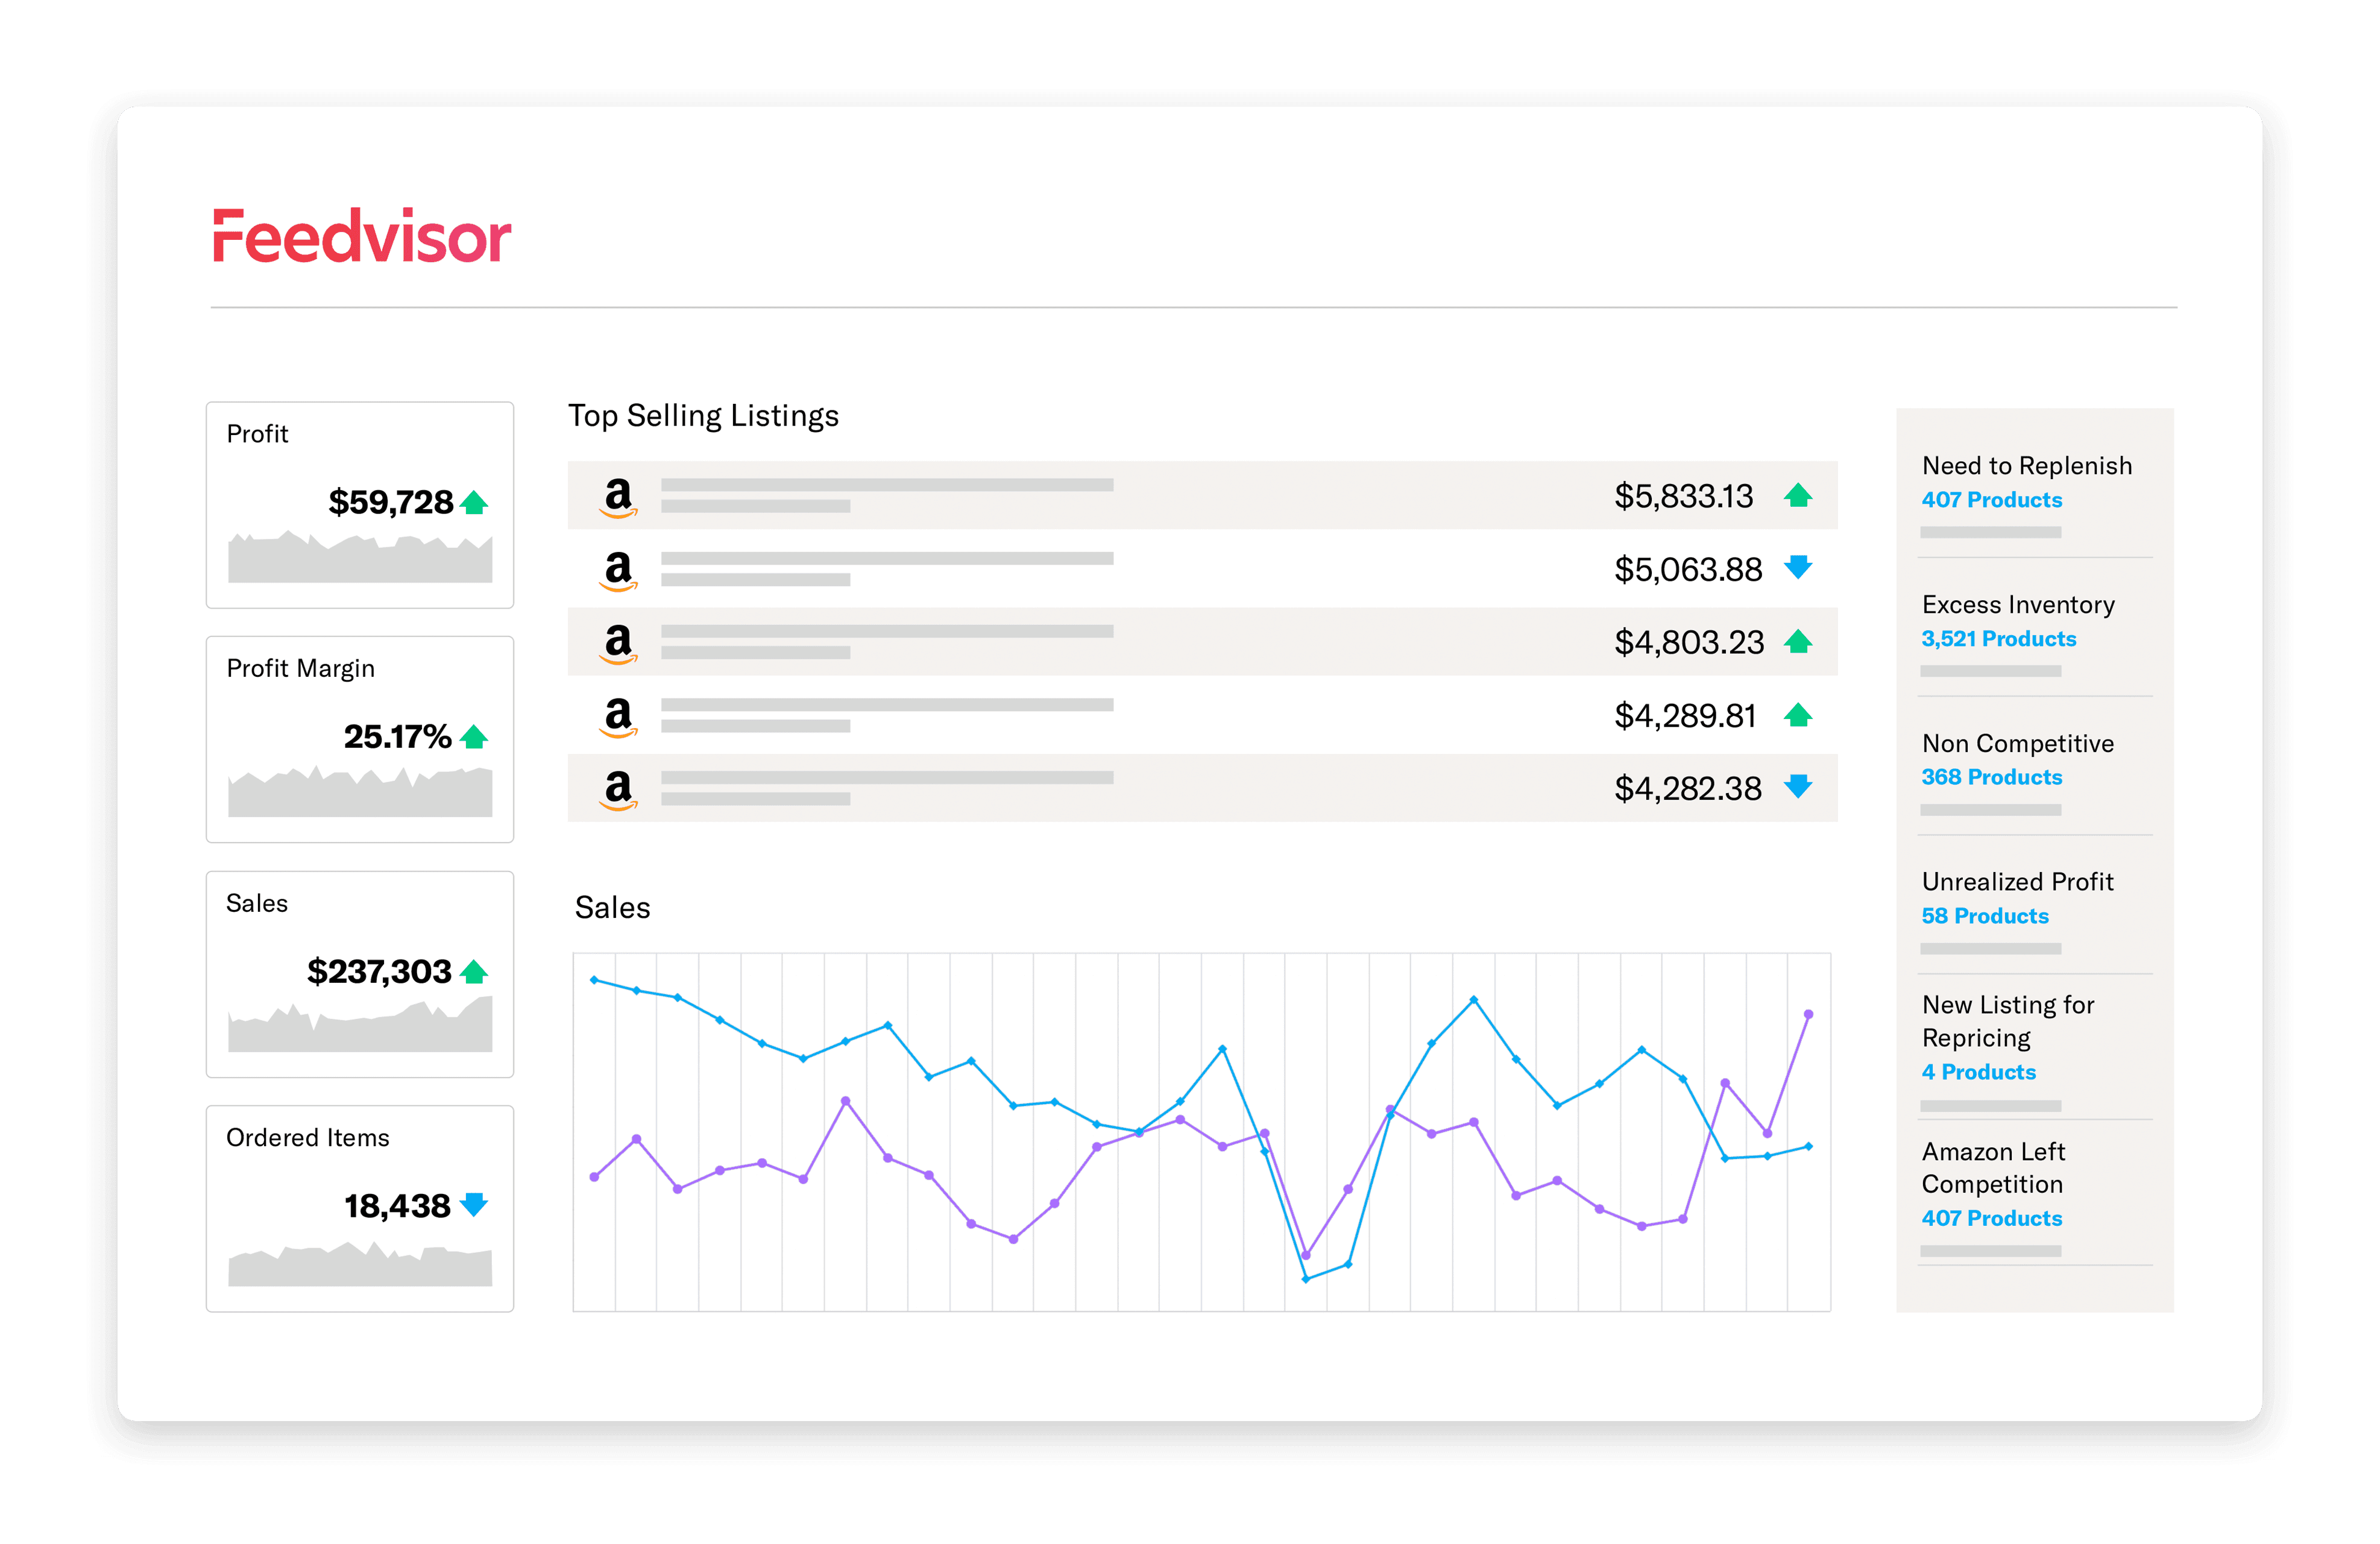
Task: Click the 18,438 ordered items value
Action: coord(397,1206)
